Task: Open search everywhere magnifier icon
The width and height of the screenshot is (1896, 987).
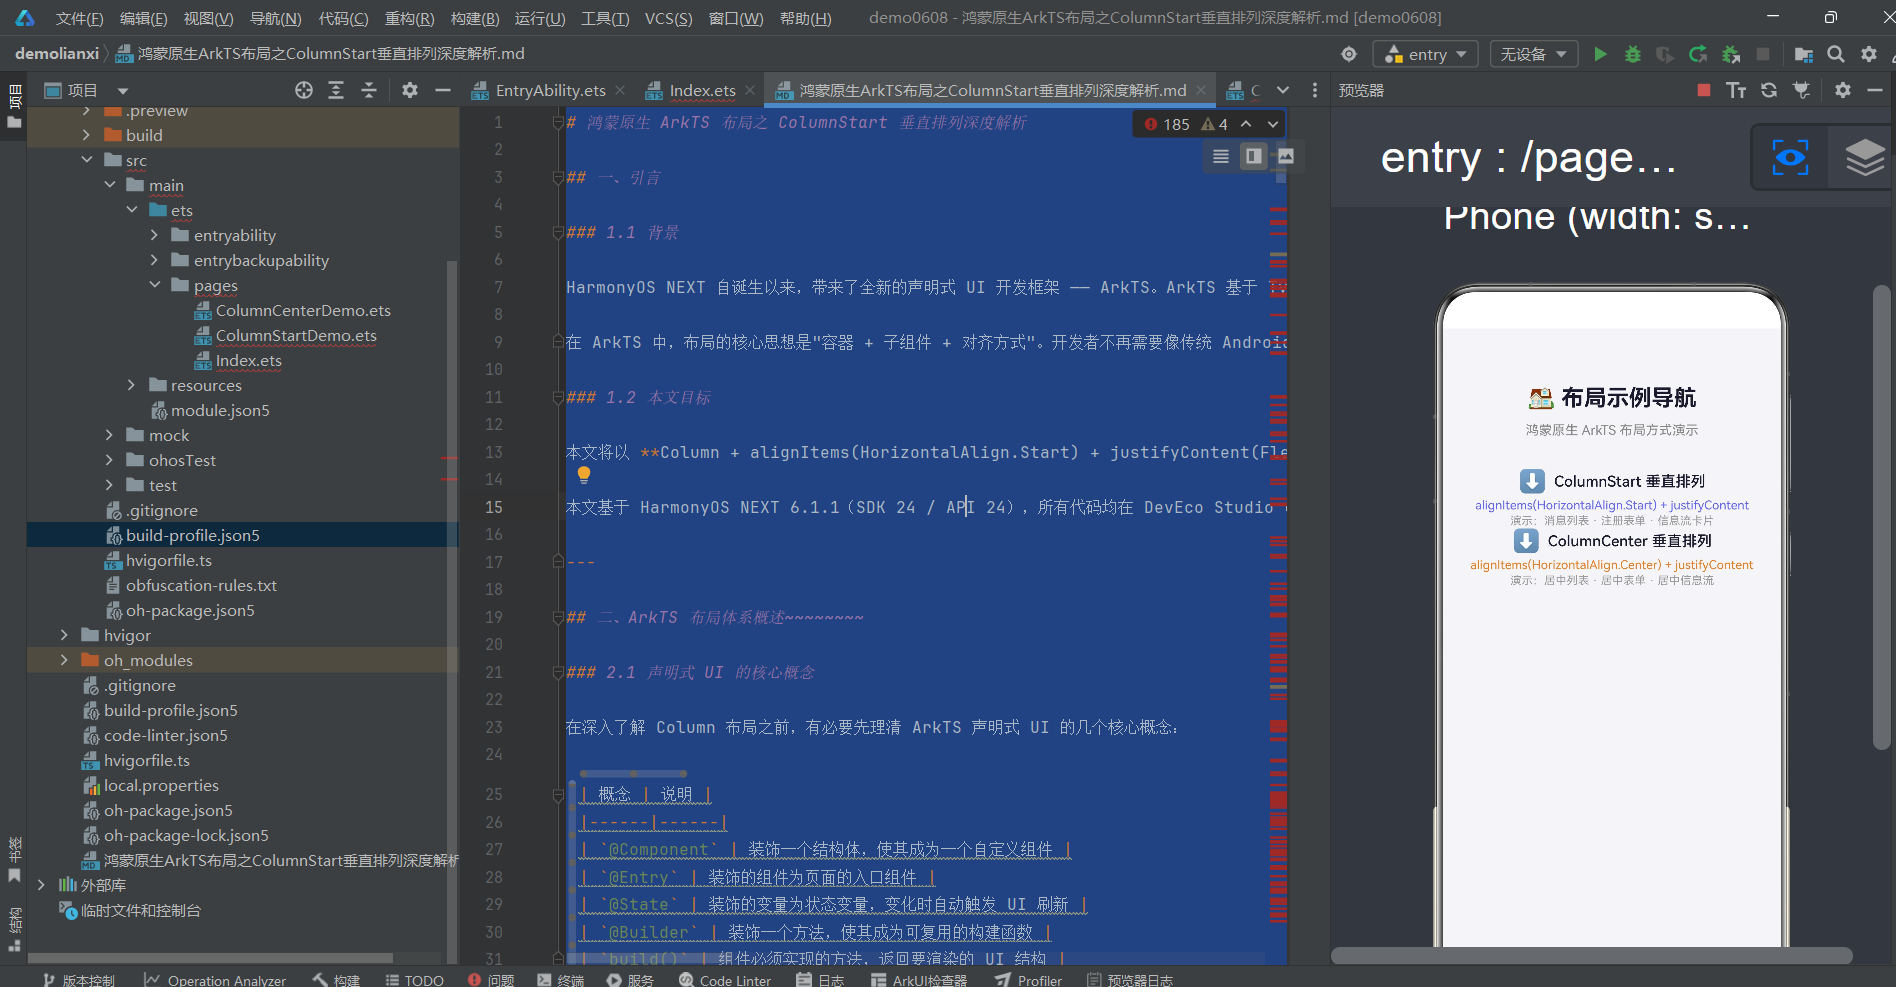Action: click(1836, 54)
